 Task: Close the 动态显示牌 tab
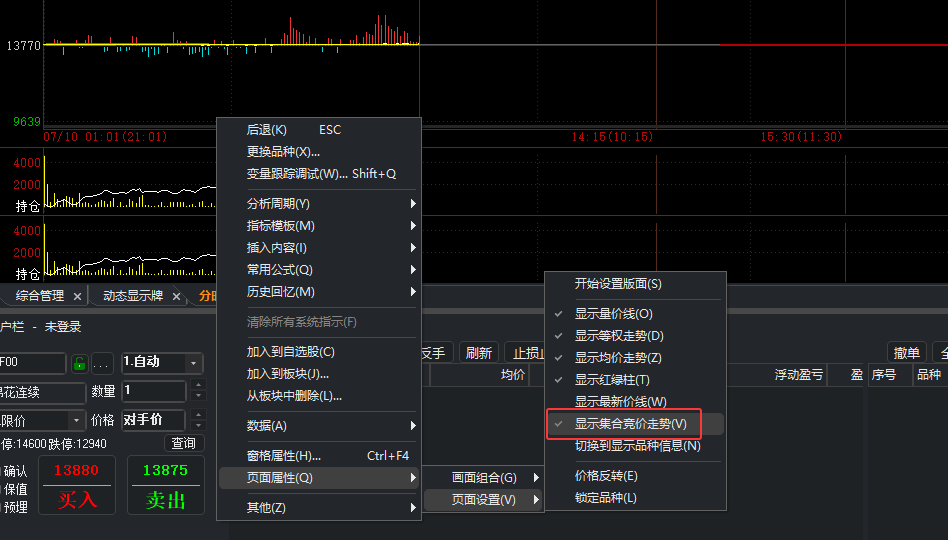click(x=177, y=296)
